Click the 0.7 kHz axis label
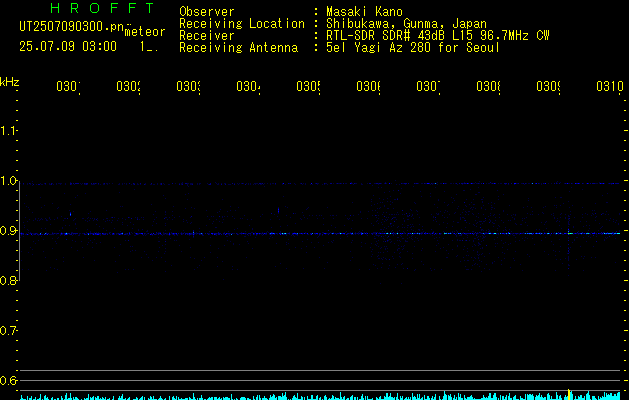Image resolution: width=629 pixels, height=400 pixels. [8, 331]
